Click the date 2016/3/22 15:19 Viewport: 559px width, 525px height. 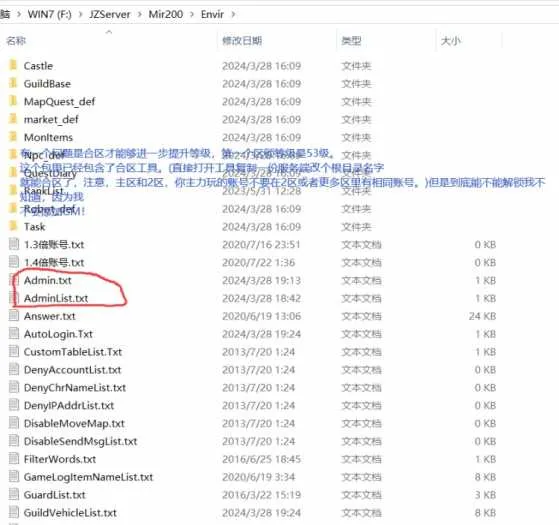click(x=261, y=494)
